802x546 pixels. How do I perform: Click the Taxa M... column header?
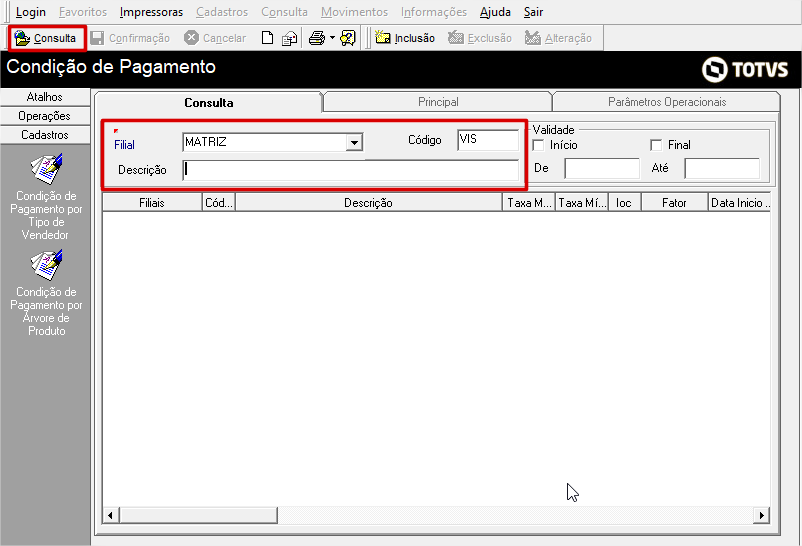click(529, 203)
